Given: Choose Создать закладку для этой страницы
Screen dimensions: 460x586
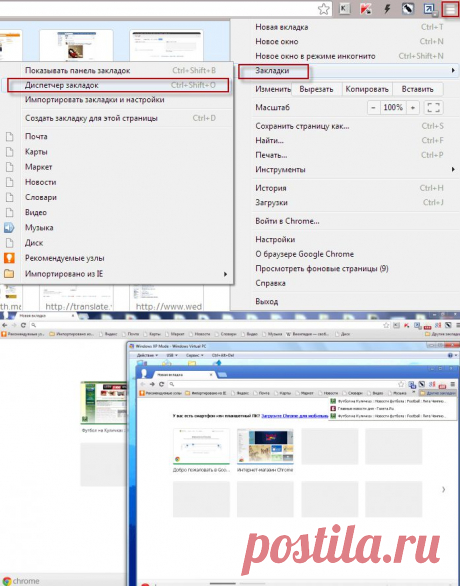Looking at the screenshot, I should (x=91, y=118).
